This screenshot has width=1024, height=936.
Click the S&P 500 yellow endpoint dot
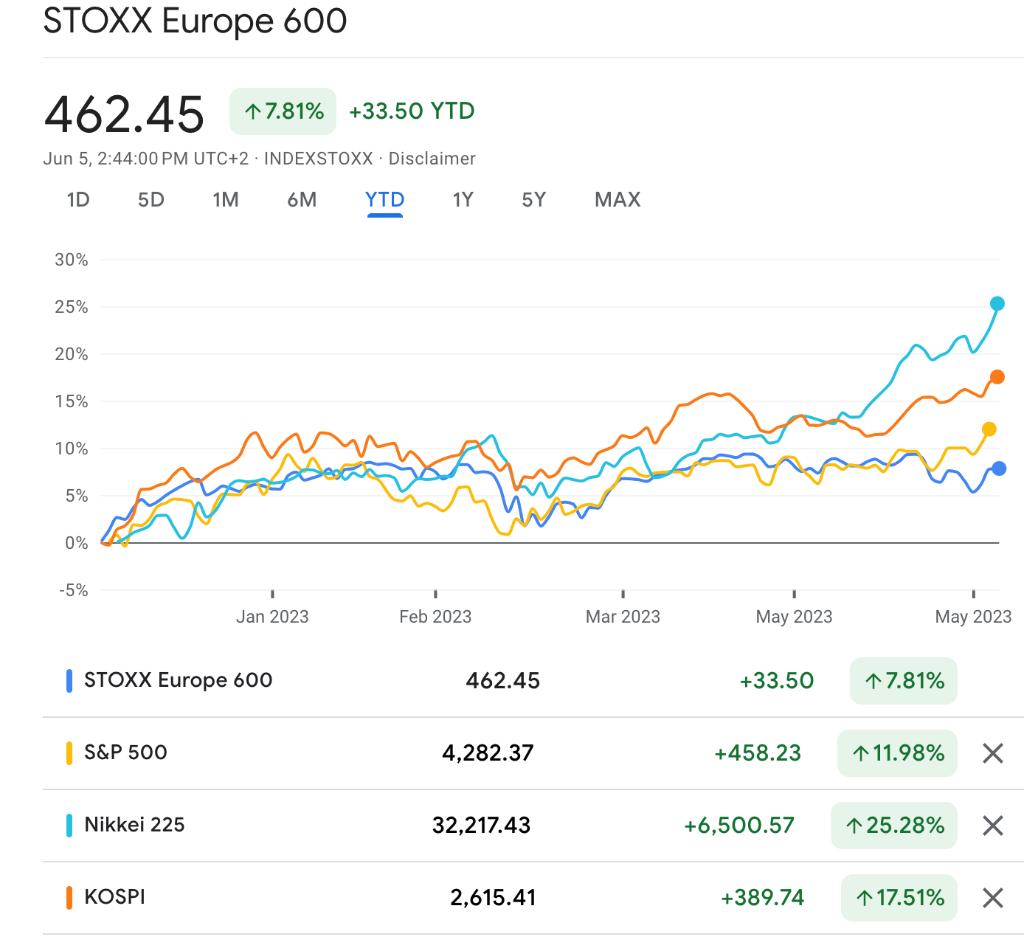[990, 429]
